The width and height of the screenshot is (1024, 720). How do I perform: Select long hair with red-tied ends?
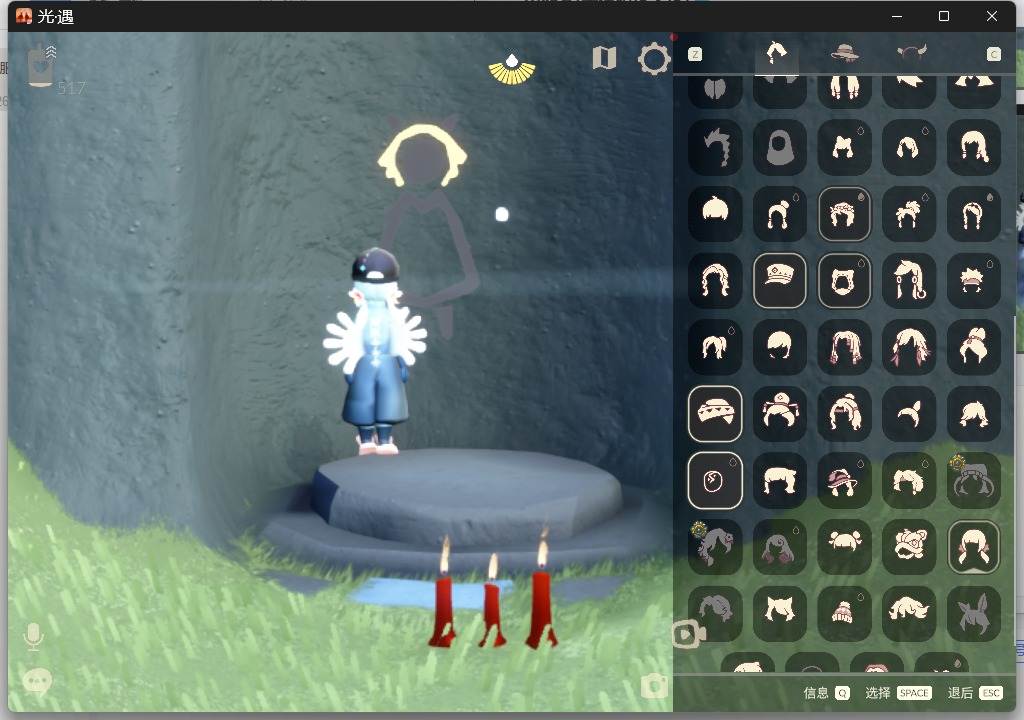974,547
